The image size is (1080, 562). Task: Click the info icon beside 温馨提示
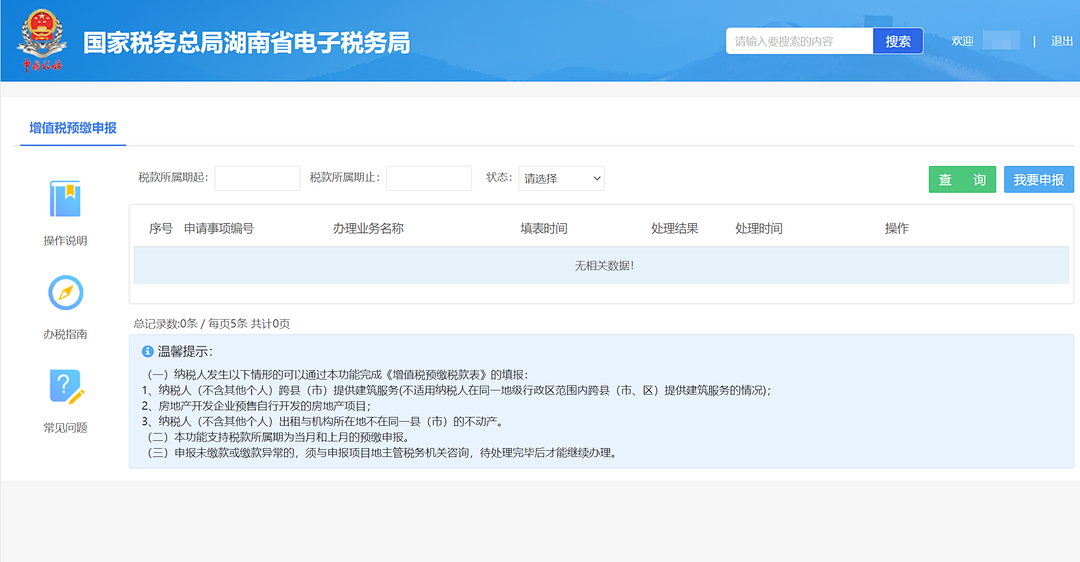coord(147,351)
